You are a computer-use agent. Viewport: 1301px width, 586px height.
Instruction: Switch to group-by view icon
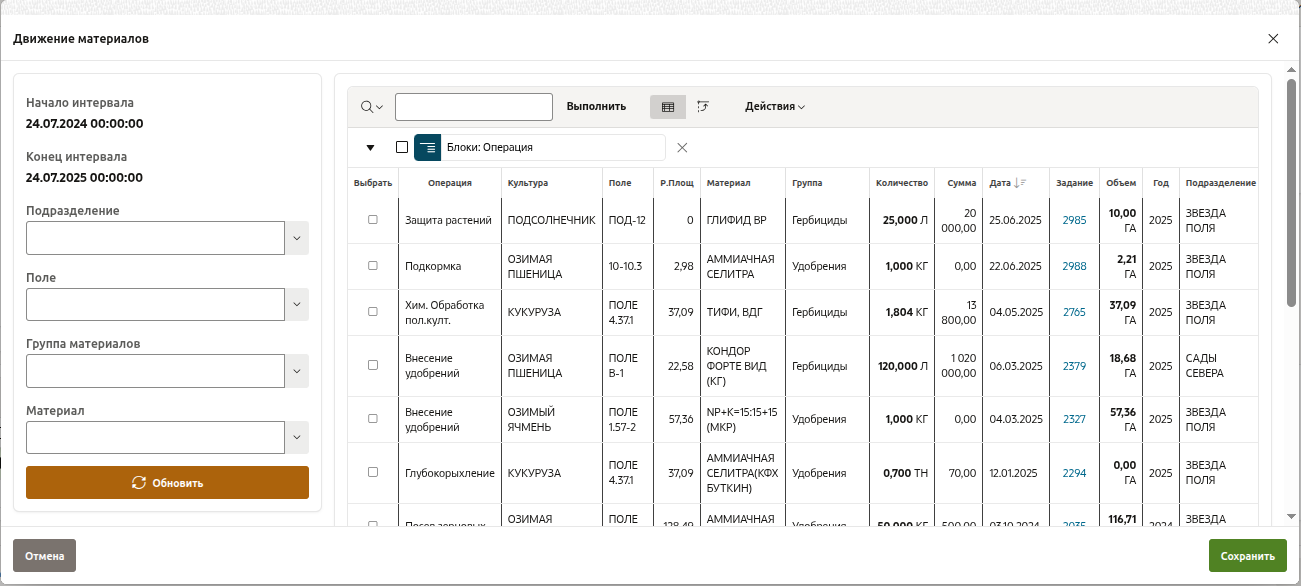pyautogui.click(x=703, y=107)
